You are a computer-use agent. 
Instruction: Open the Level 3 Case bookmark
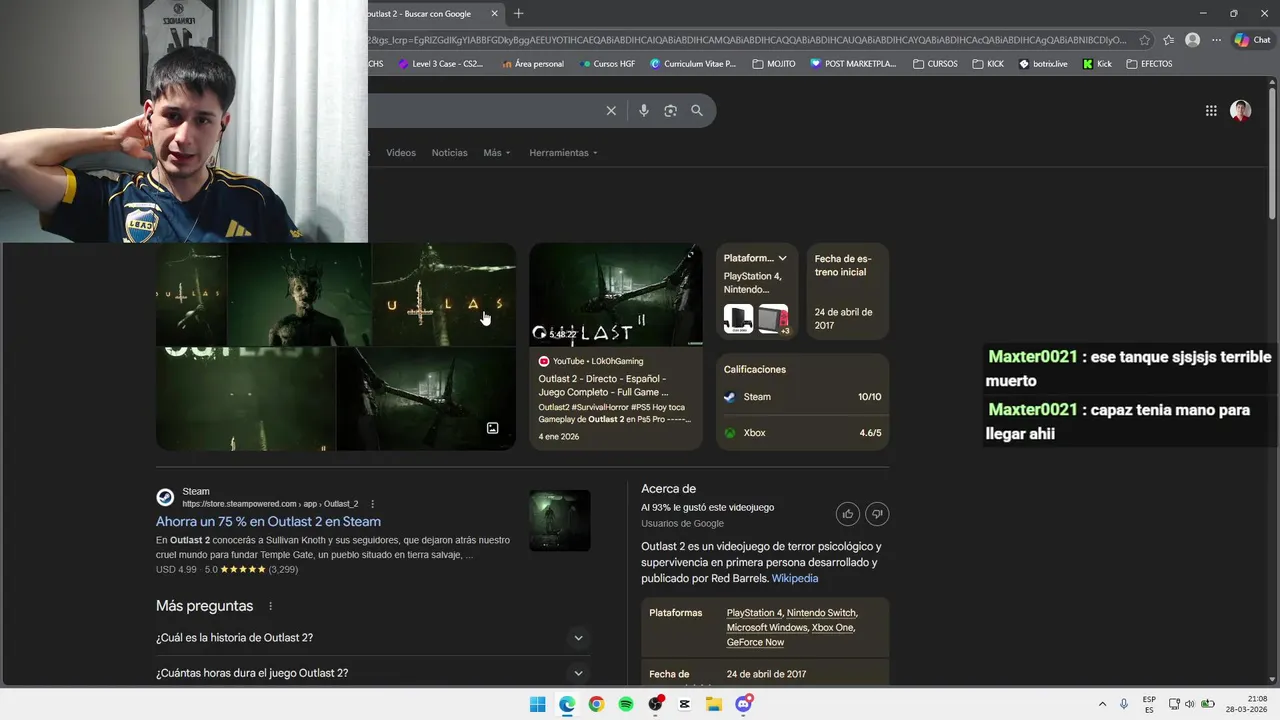[440, 64]
